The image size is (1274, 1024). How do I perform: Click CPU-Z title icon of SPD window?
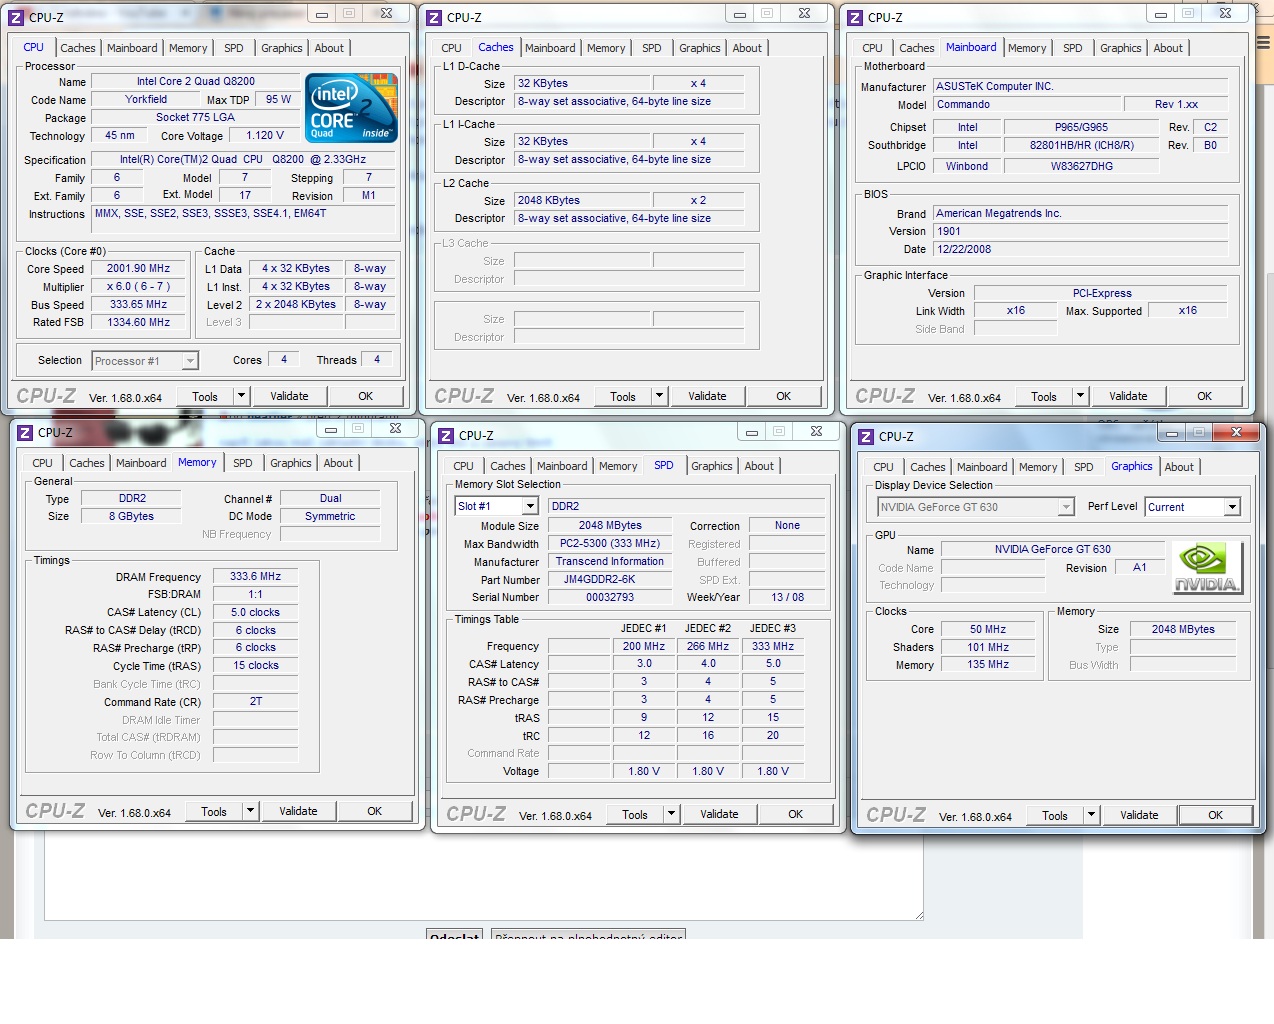click(x=446, y=436)
